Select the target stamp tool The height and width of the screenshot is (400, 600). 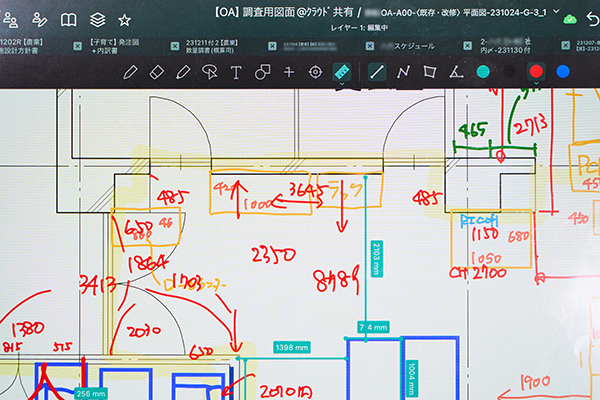(315, 72)
